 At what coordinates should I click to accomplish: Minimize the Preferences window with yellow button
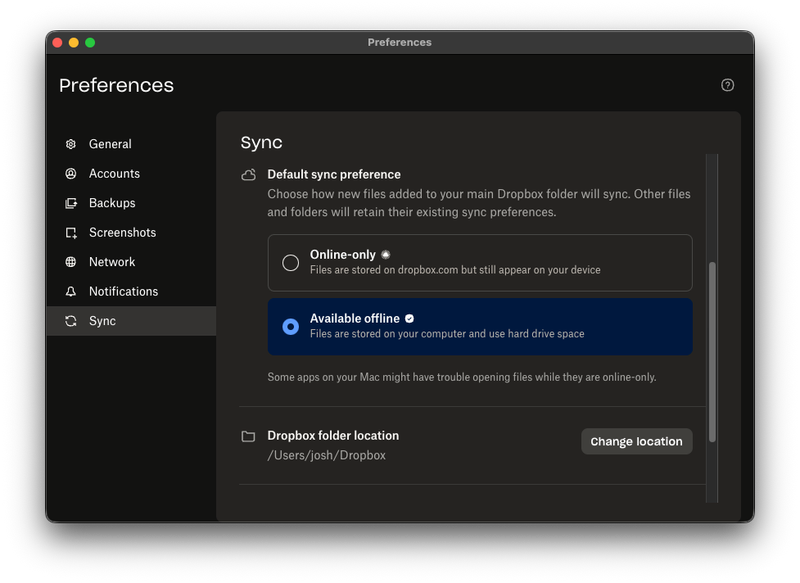click(x=73, y=43)
